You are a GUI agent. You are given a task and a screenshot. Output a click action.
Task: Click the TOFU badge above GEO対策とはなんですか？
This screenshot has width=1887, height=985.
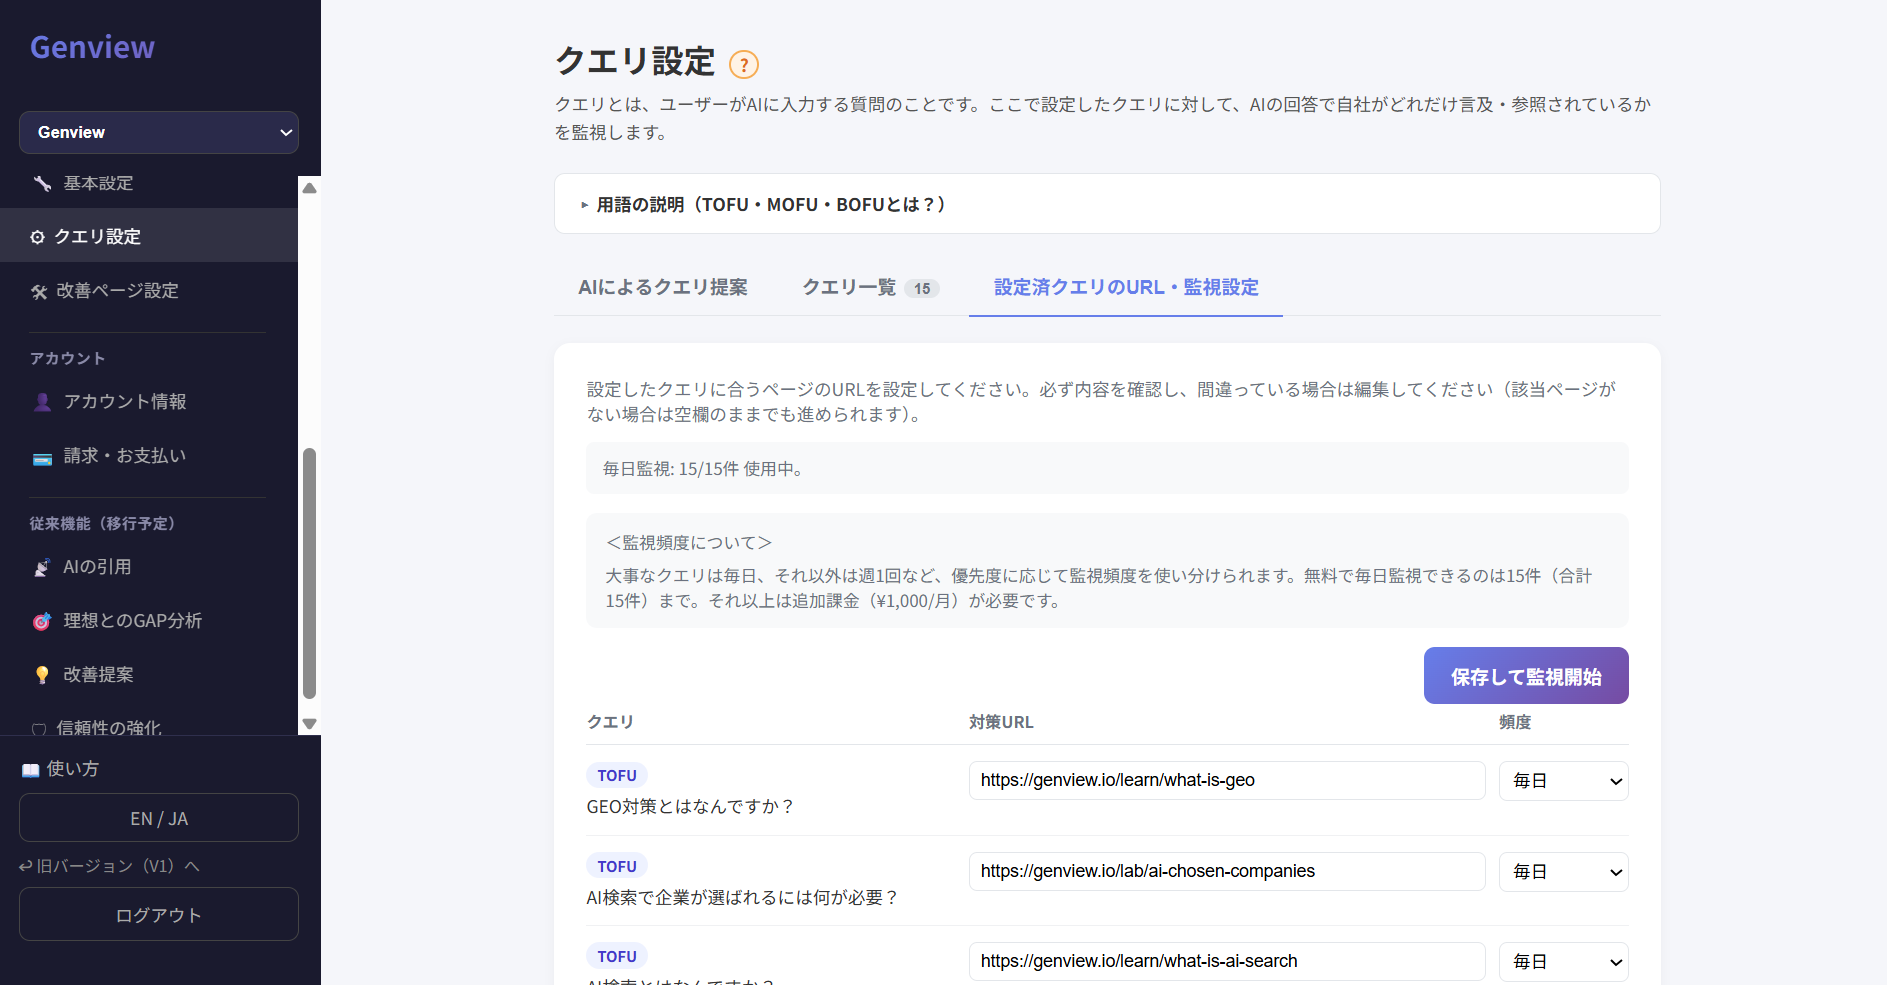(617, 776)
